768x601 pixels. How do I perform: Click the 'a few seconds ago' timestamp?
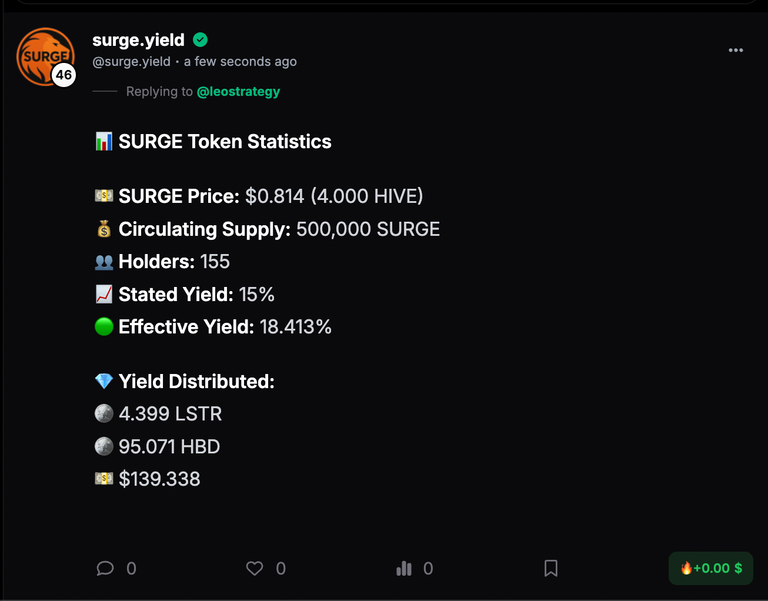pyautogui.click(x=240, y=62)
